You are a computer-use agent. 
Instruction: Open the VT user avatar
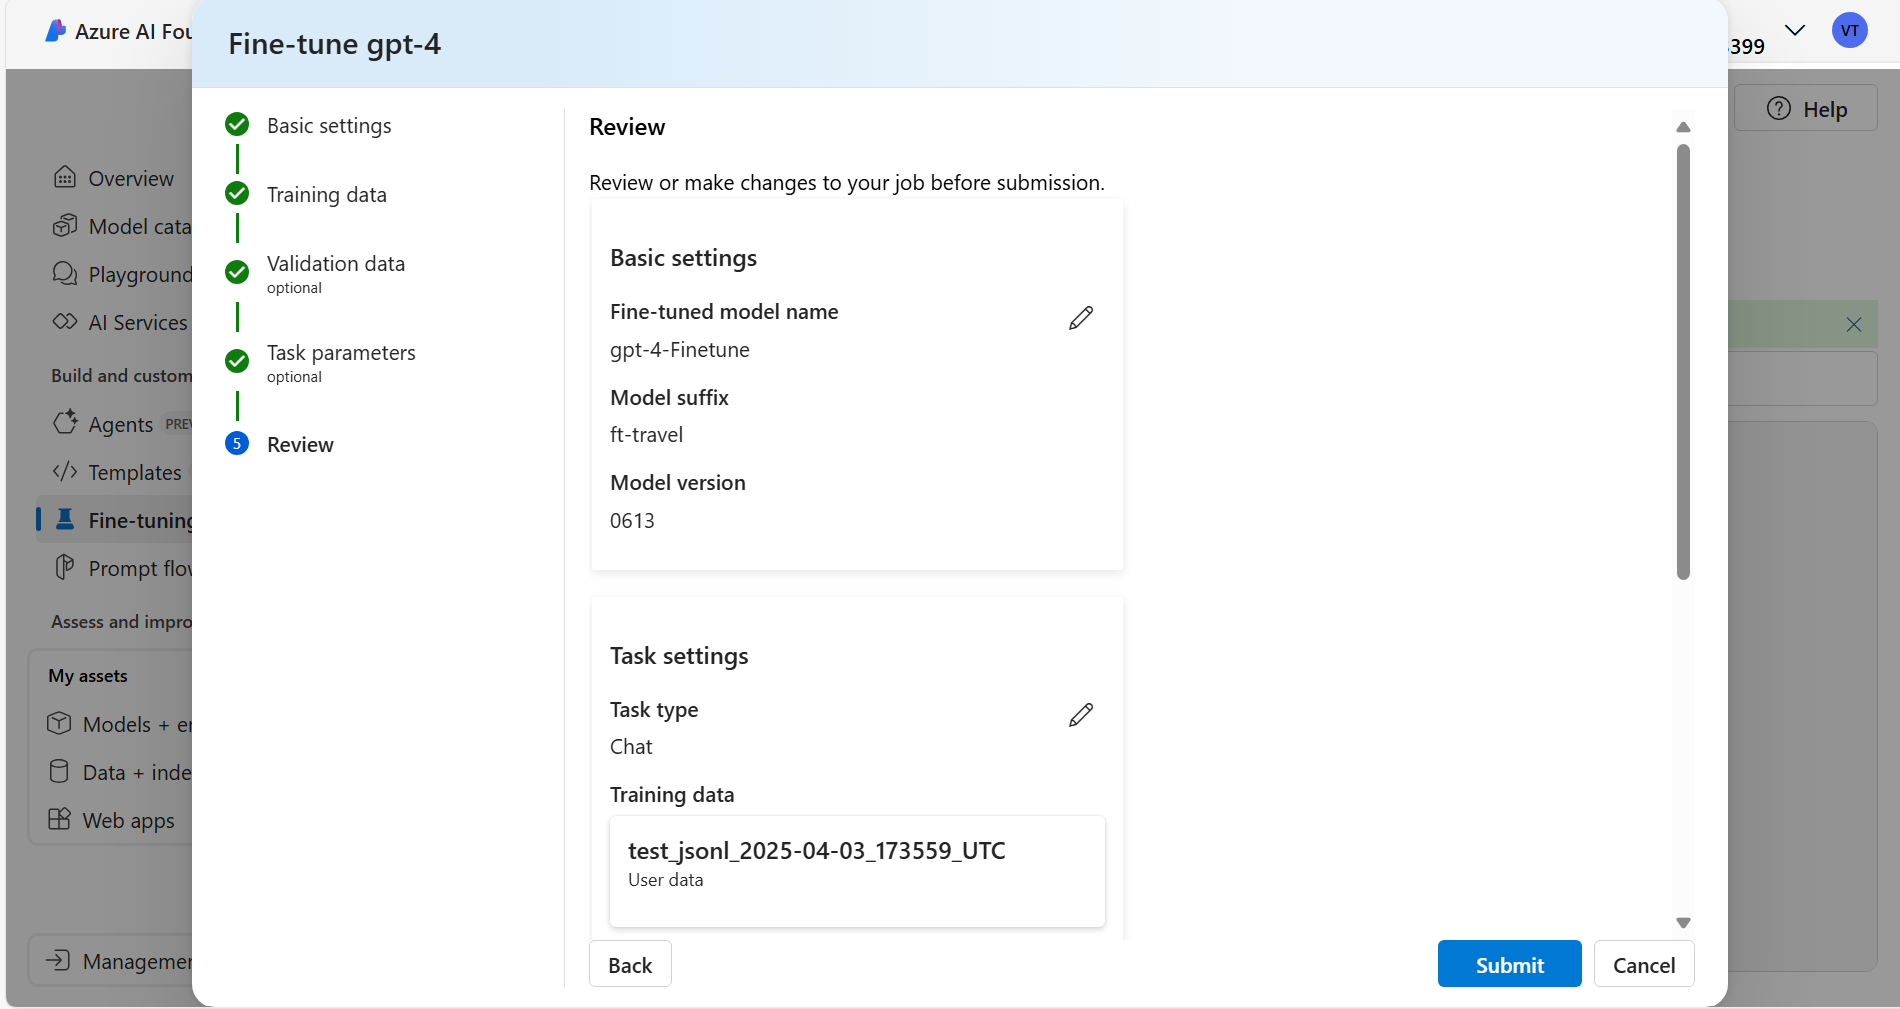(x=1849, y=30)
